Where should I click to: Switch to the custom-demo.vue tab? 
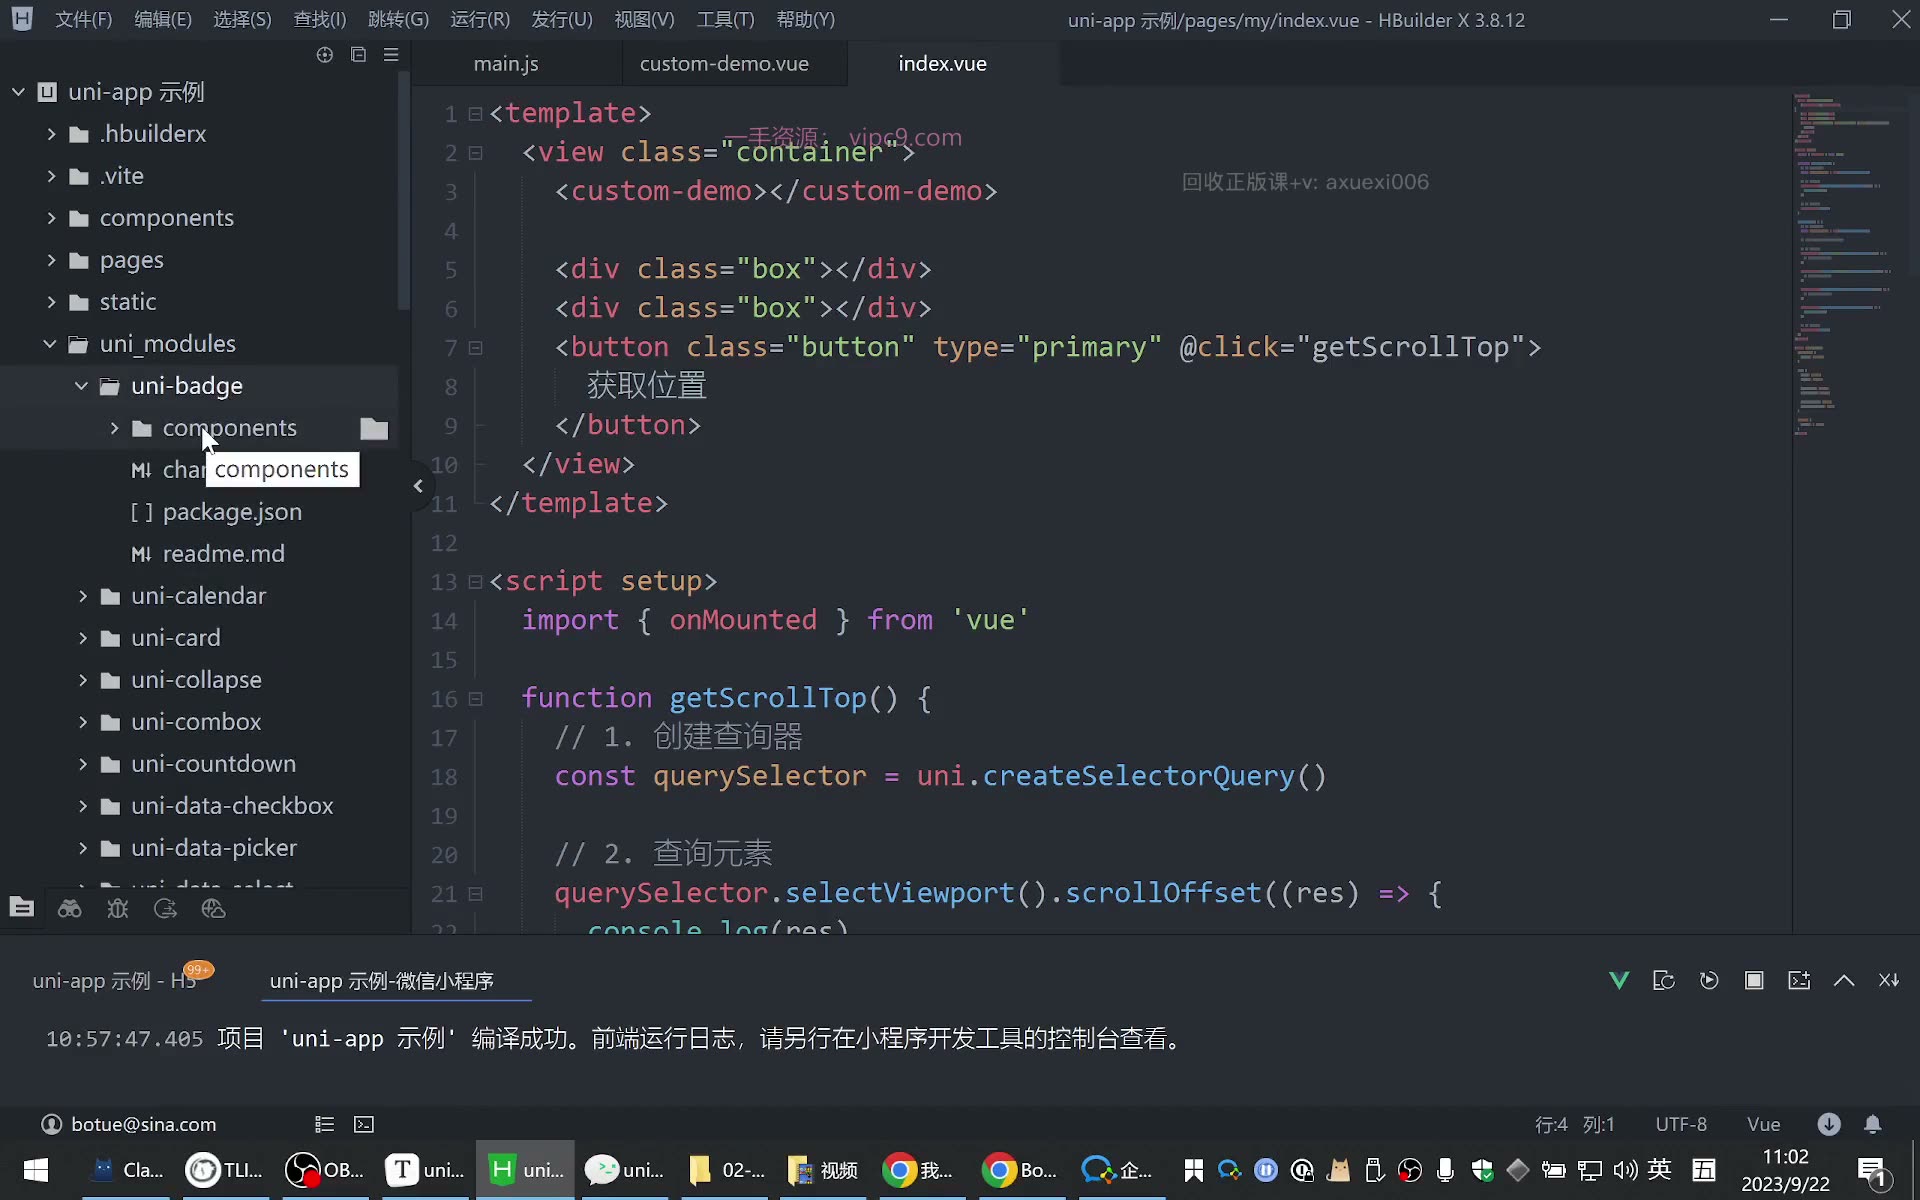coord(724,63)
